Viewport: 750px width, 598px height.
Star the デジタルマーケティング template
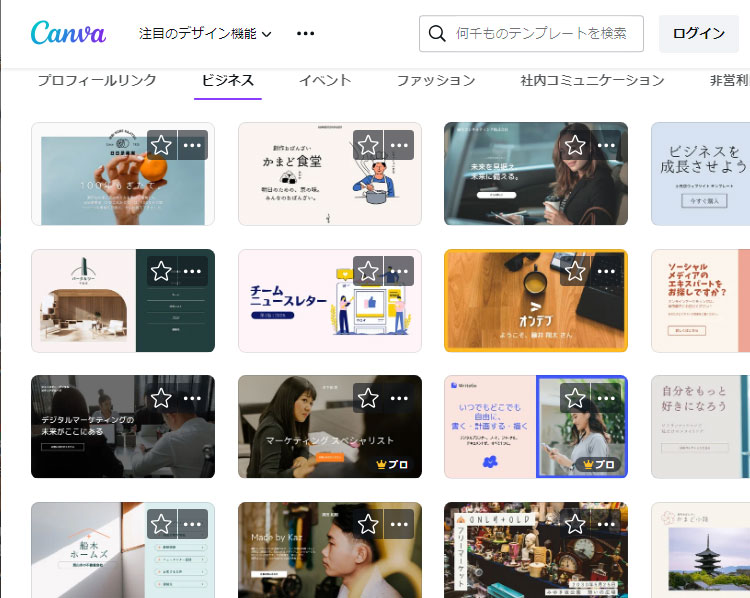(x=162, y=398)
